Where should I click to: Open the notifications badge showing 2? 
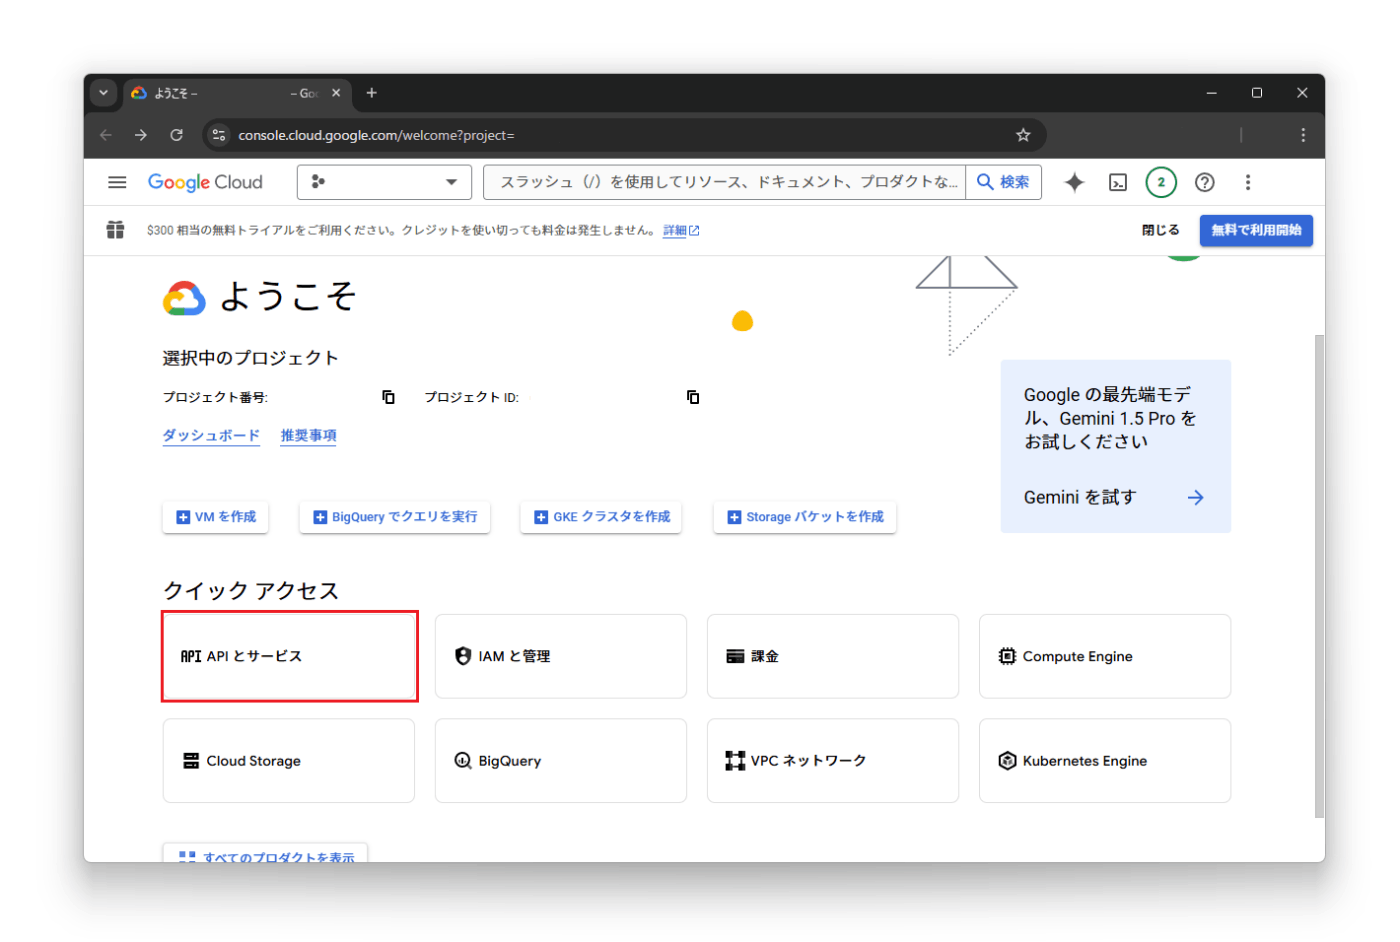coord(1161,182)
